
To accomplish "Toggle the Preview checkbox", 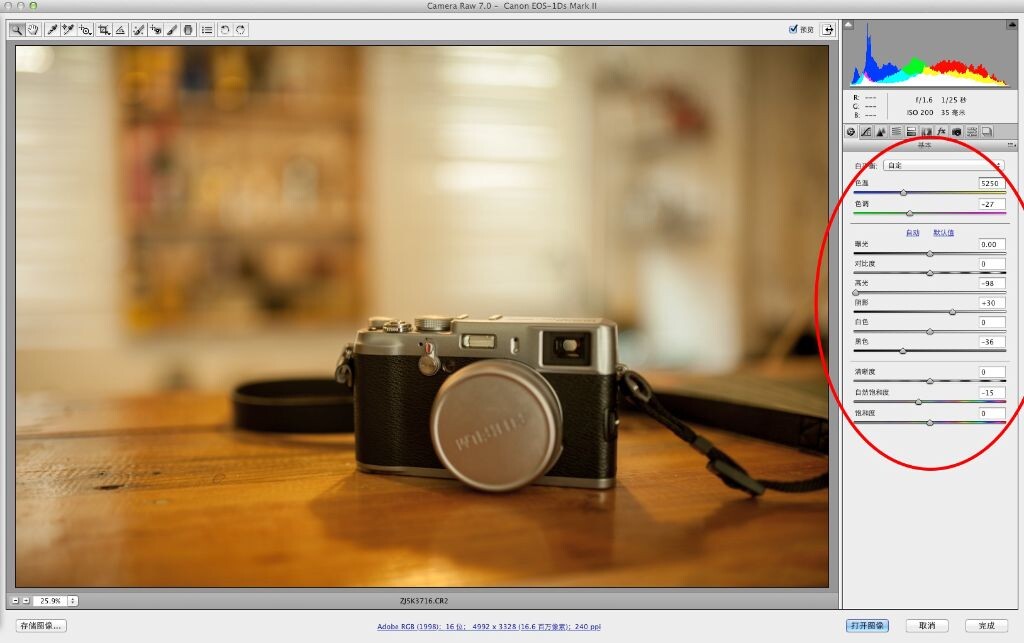I will click(x=793, y=29).
